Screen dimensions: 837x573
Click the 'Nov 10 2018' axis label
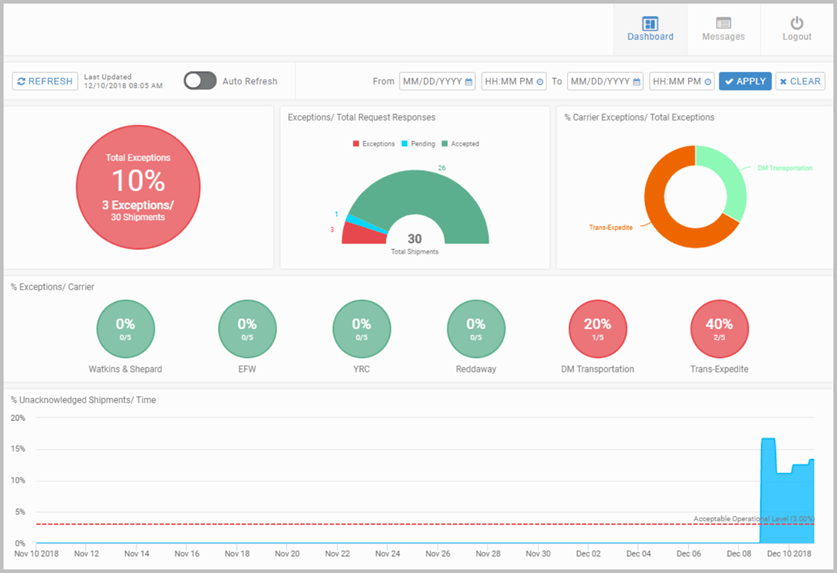pyautogui.click(x=36, y=554)
